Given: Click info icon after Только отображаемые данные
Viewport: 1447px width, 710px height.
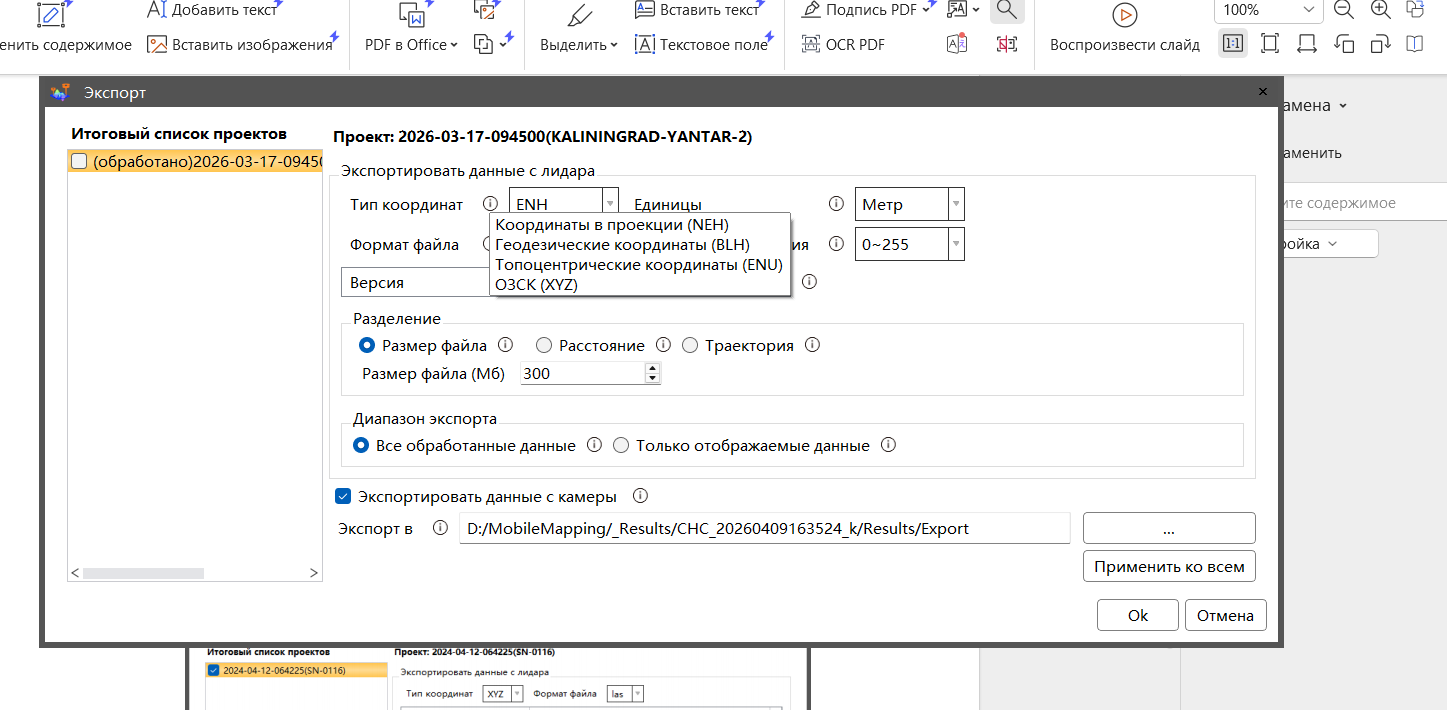Looking at the screenshot, I should click(x=888, y=445).
